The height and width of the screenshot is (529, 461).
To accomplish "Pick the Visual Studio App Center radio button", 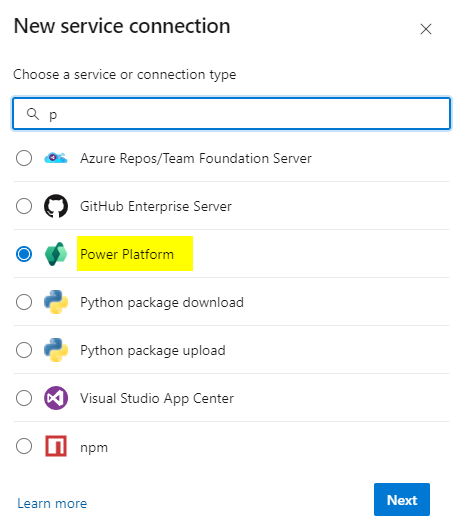I will (x=24, y=398).
